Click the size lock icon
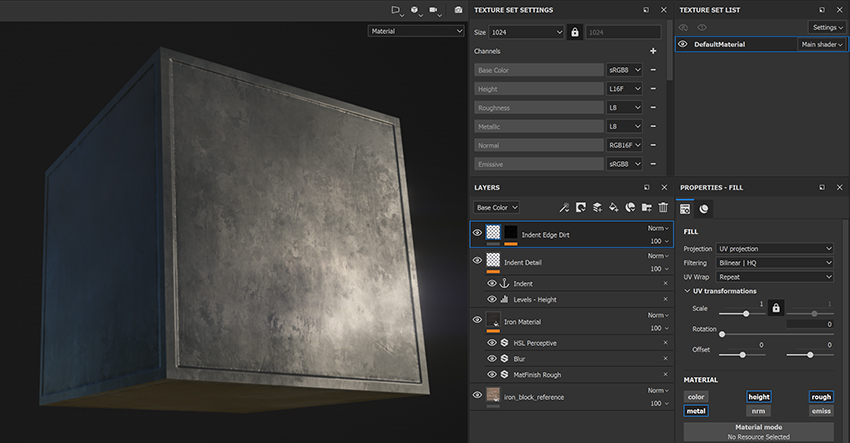Screen dimensions: 850x443 [574, 32]
